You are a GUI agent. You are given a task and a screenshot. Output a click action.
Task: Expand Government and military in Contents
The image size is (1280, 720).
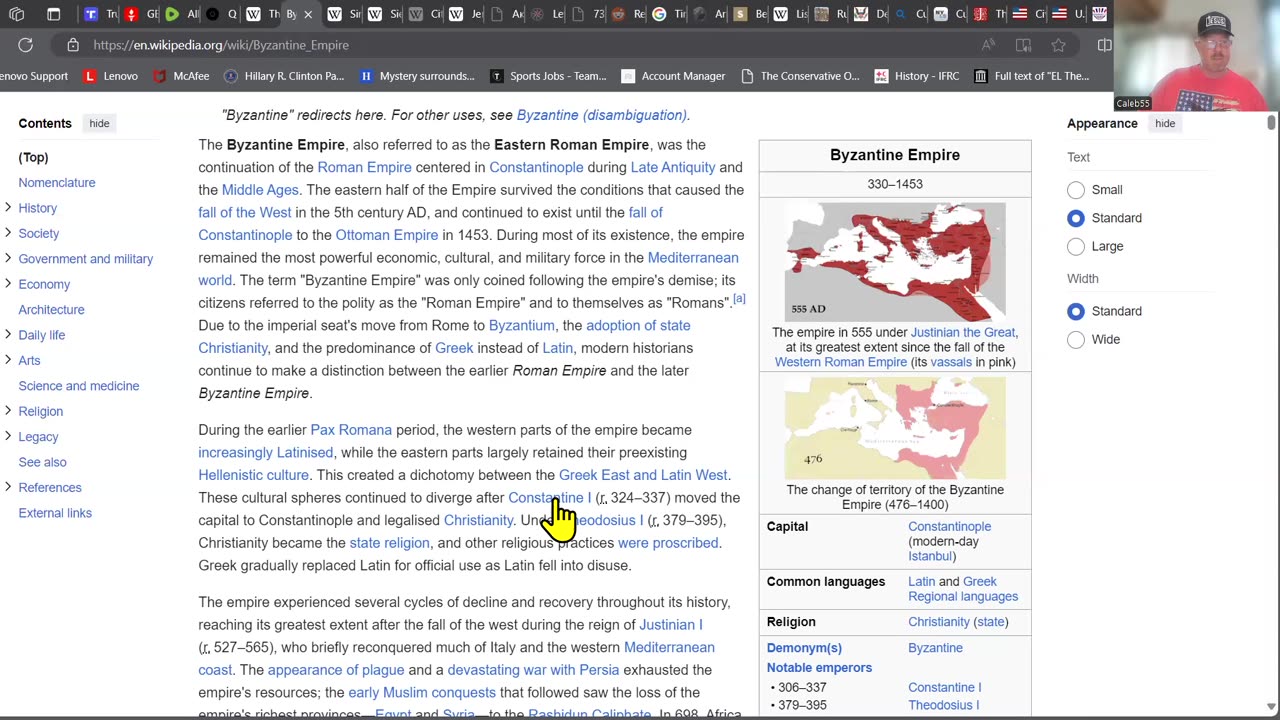pyautogui.click(x=8, y=259)
